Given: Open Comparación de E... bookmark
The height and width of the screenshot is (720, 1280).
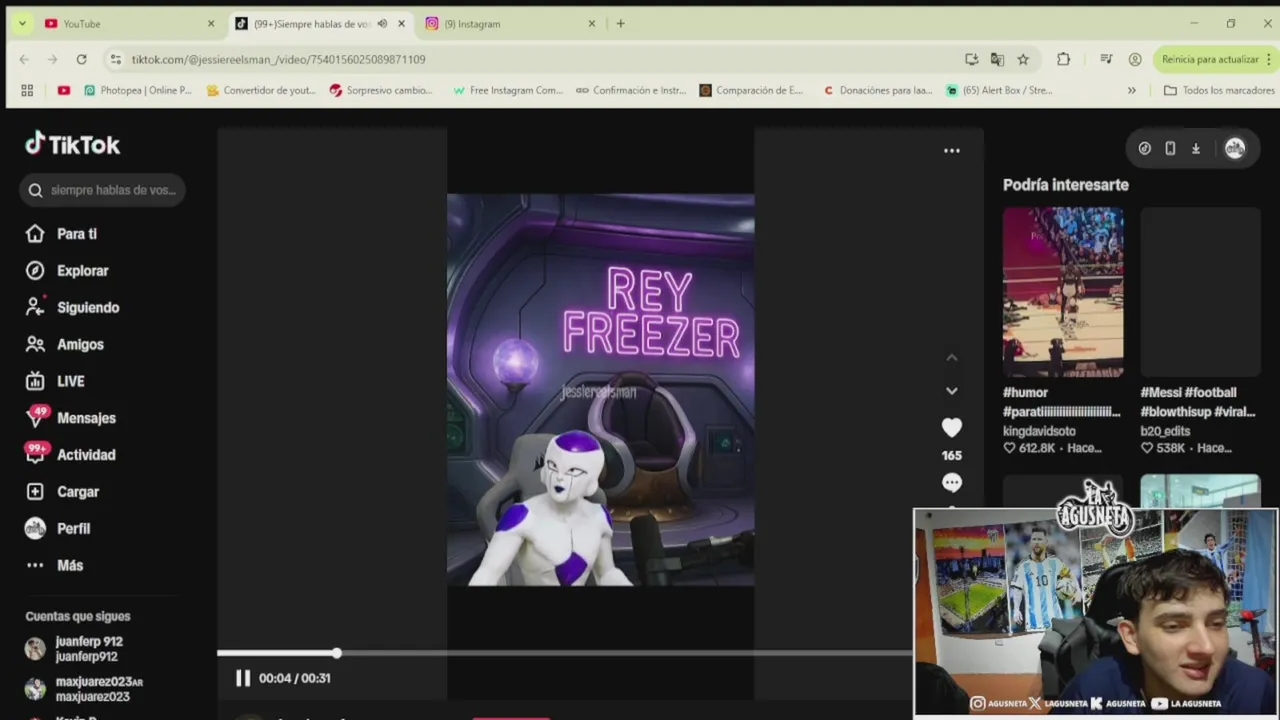Looking at the screenshot, I should pyautogui.click(x=751, y=90).
